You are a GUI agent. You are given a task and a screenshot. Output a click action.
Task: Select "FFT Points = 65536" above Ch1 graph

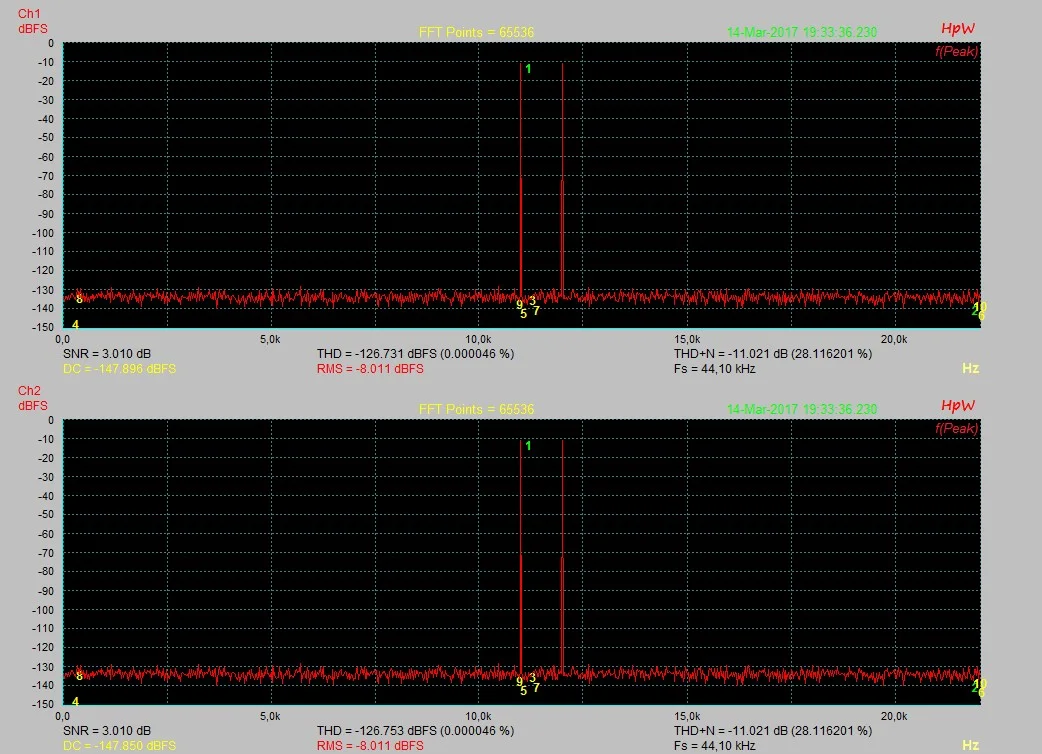coord(476,32)
